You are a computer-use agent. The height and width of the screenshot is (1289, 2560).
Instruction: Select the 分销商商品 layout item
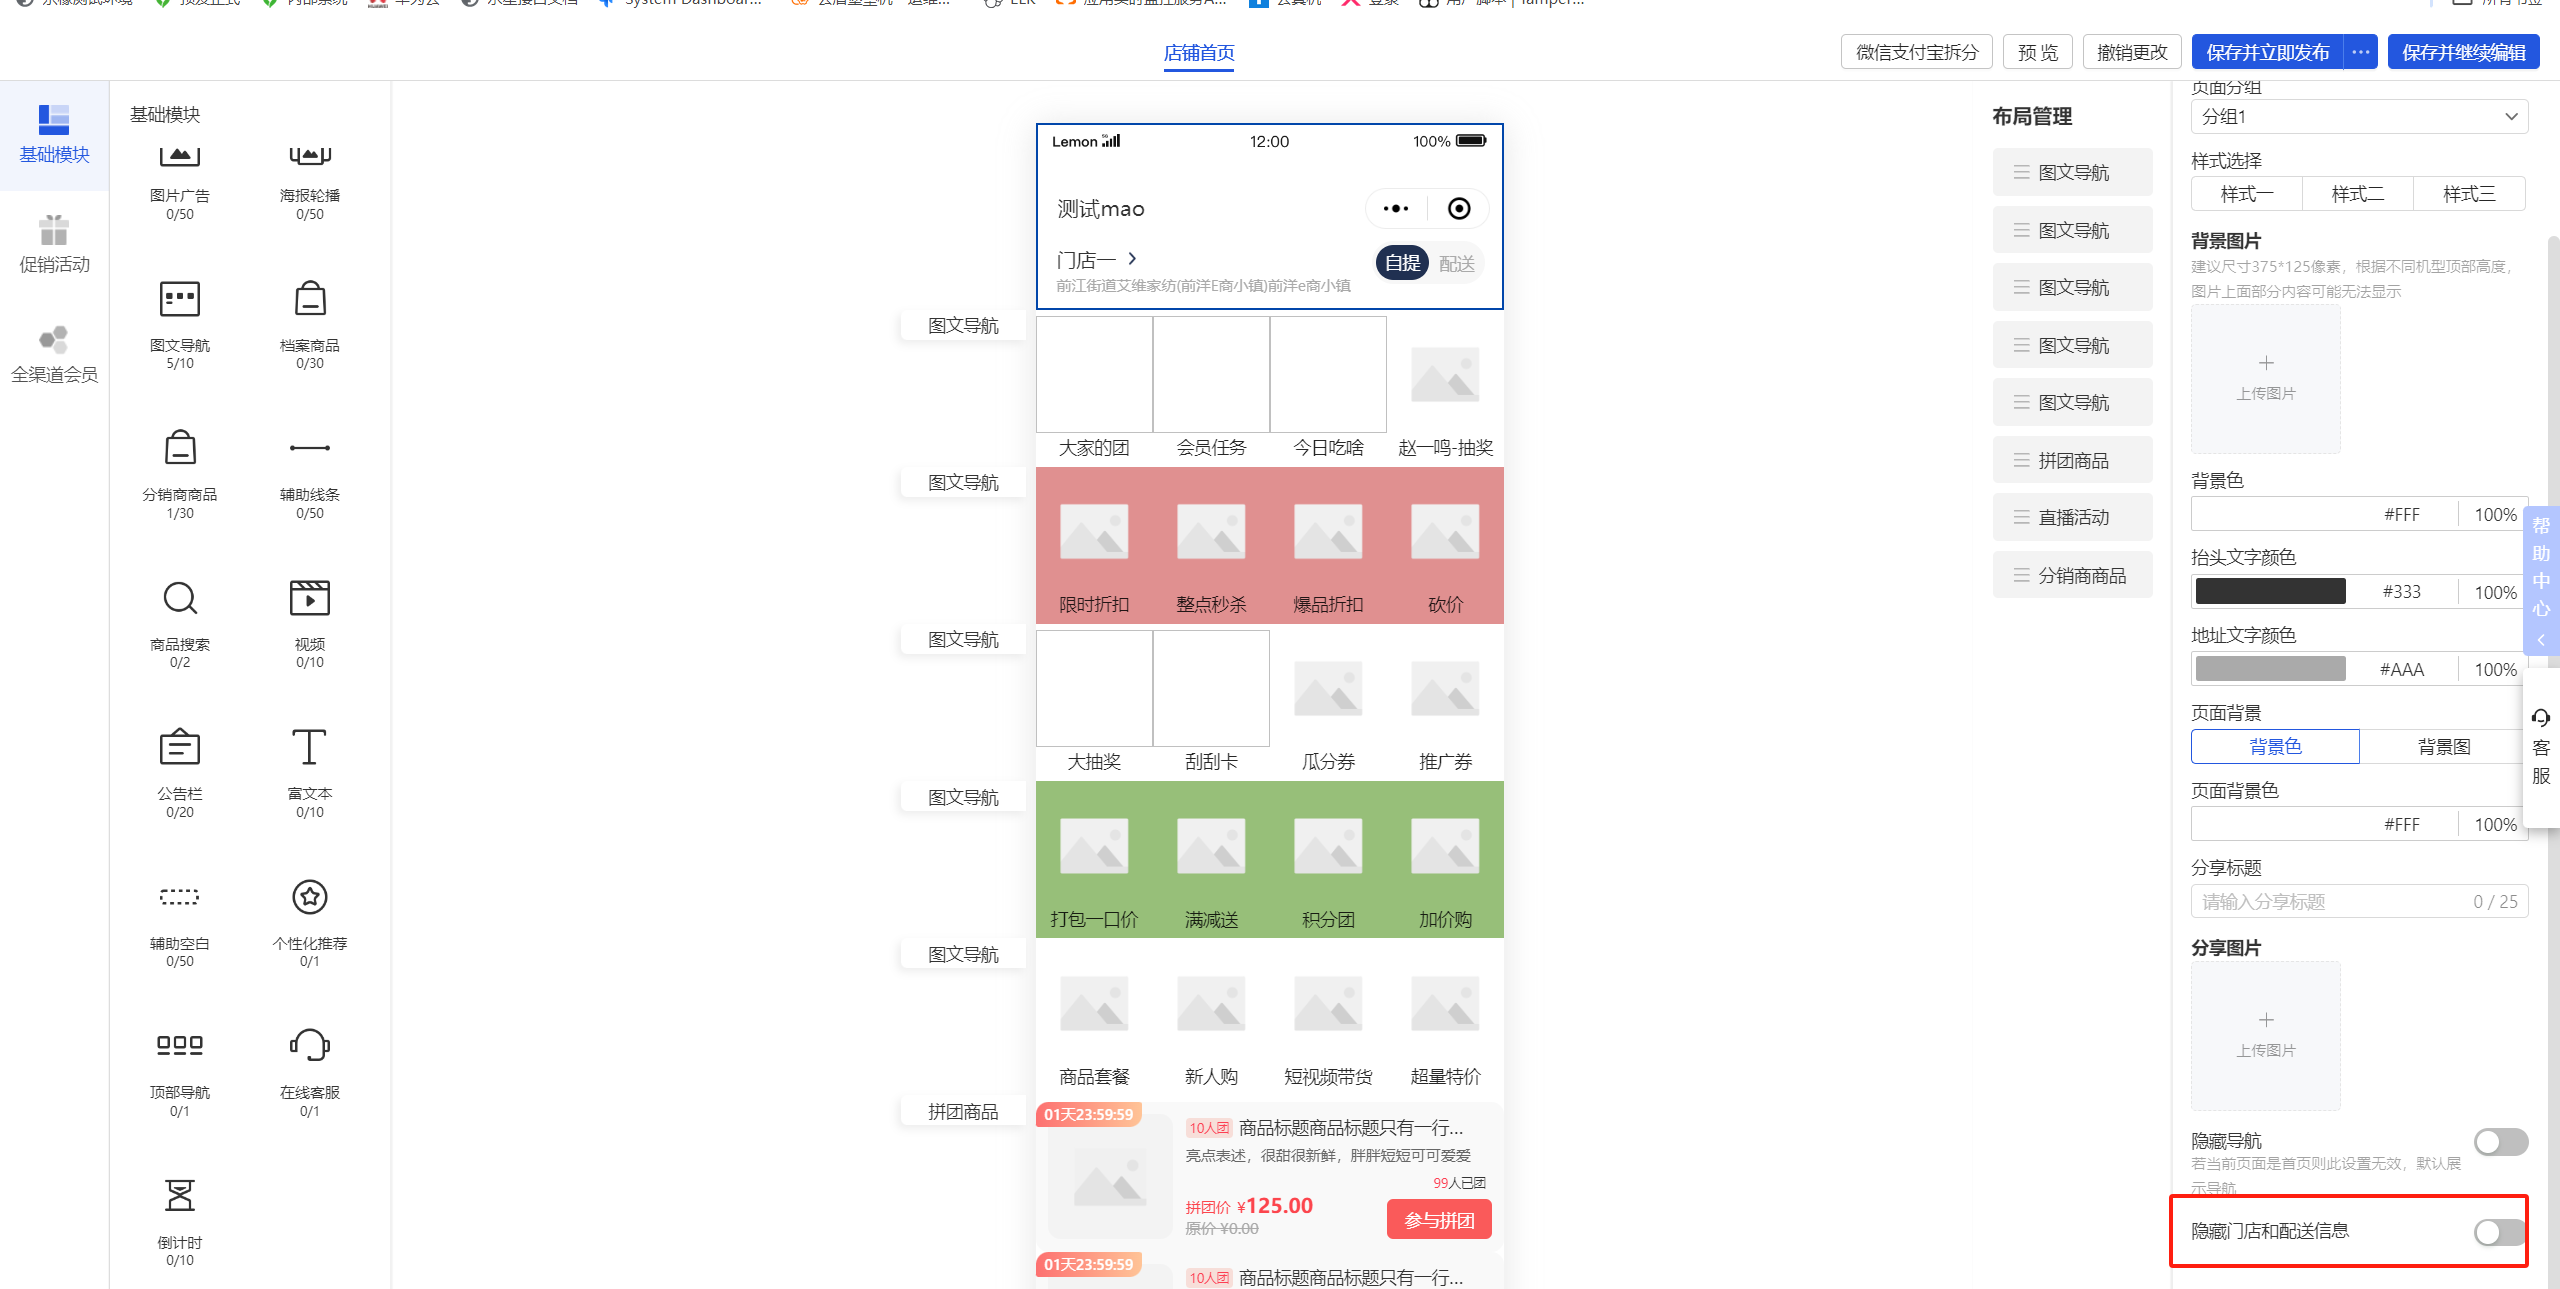2073,575
